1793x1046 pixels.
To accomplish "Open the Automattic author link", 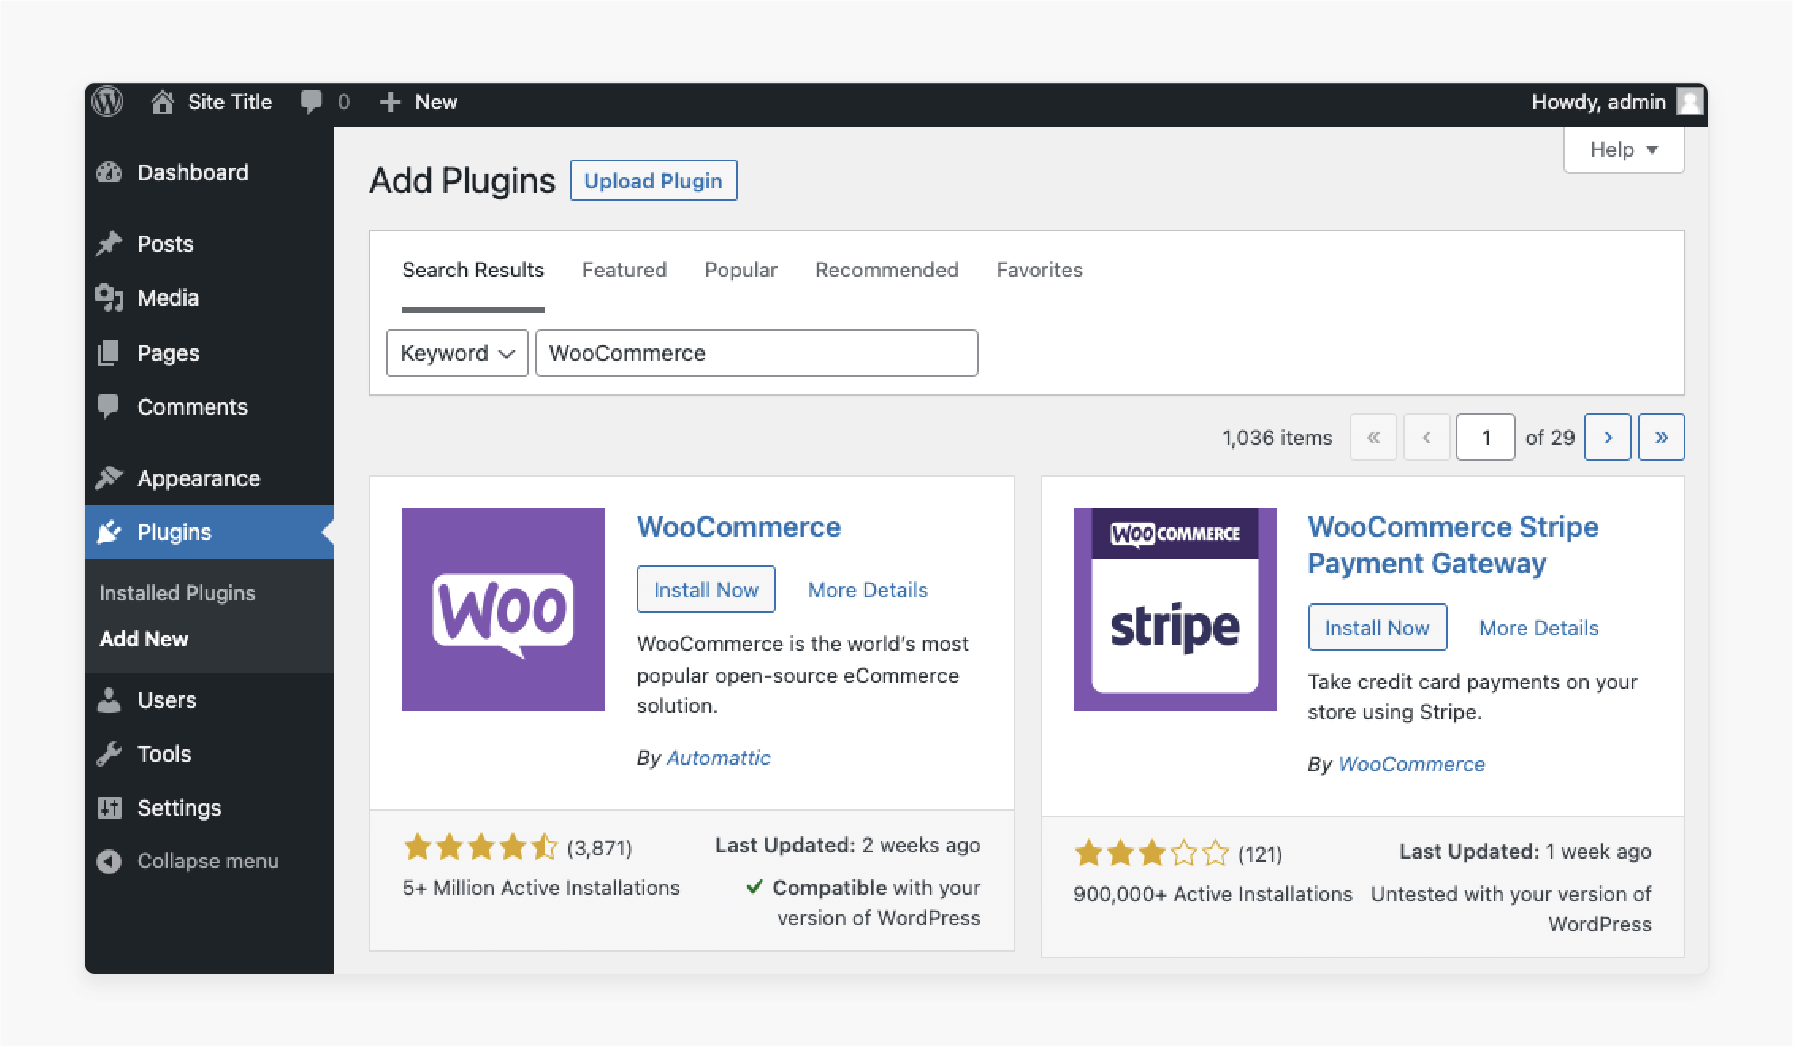I will 718,758.
